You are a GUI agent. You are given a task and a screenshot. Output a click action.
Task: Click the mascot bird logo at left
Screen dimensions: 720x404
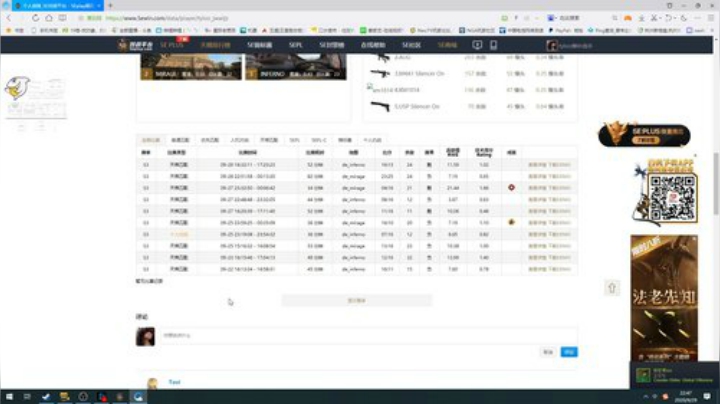pos(17,88)
